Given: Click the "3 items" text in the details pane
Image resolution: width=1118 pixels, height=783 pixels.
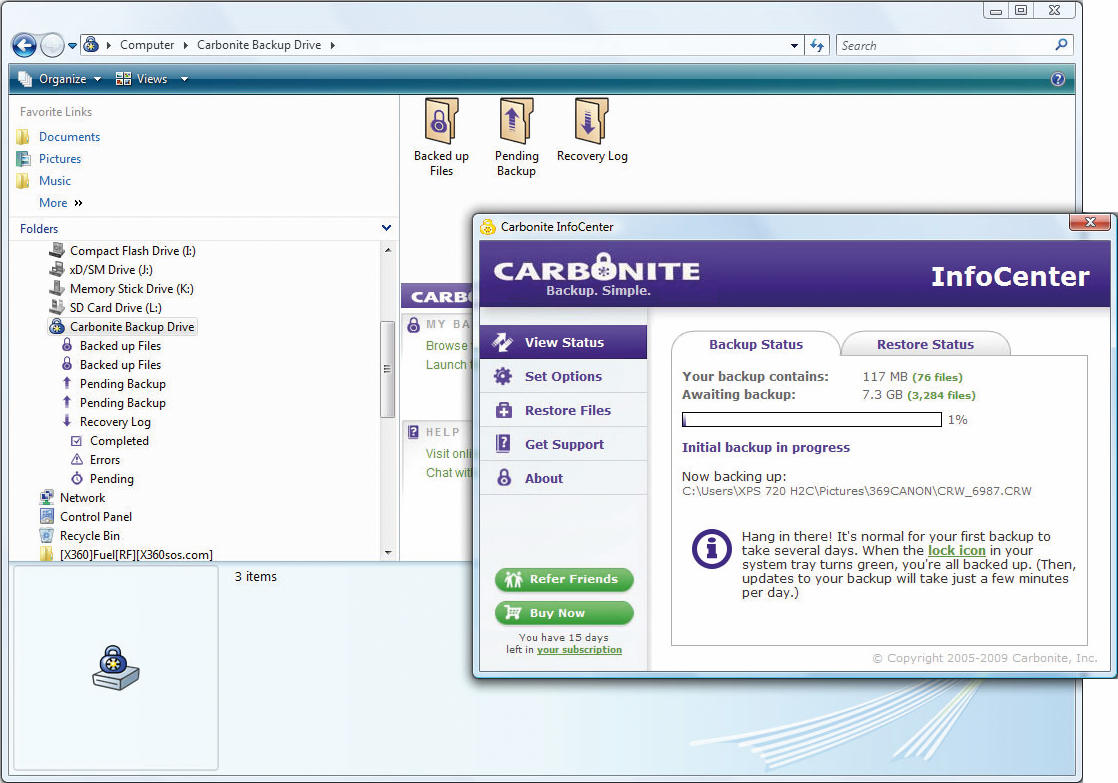Looking at the screenshot, I should 255,576.
